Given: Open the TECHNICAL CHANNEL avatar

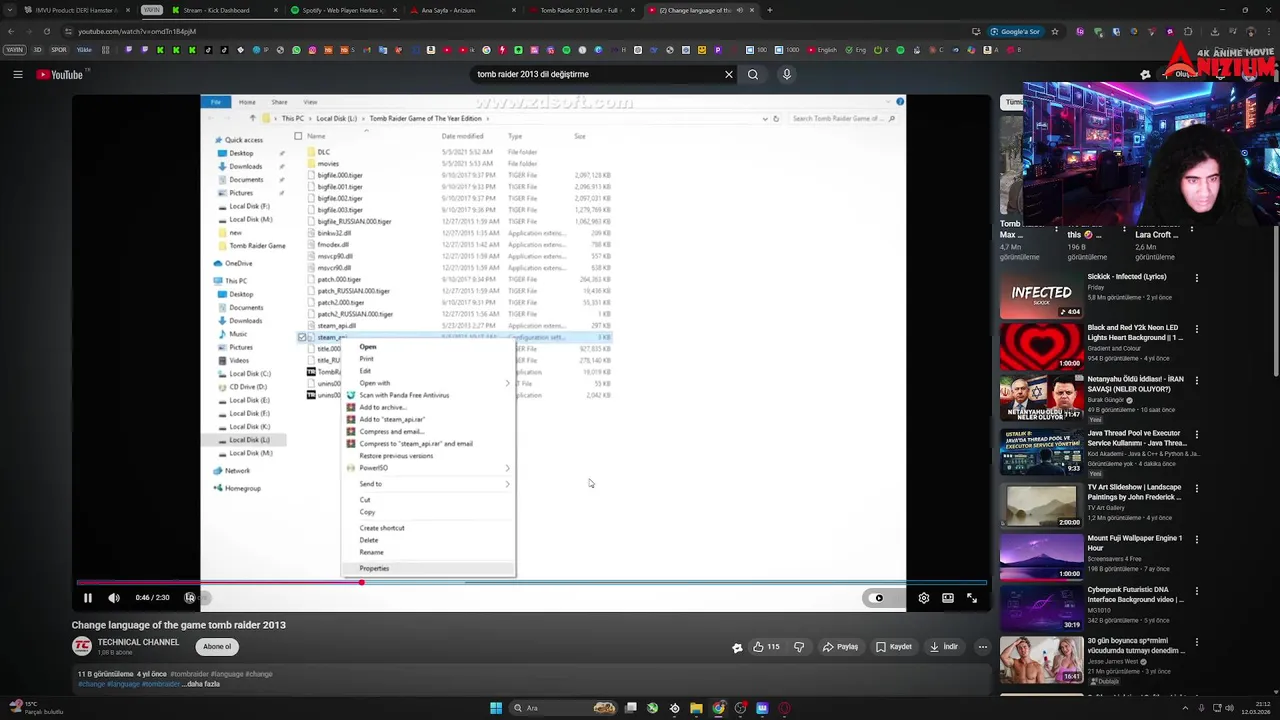Looking at the screenshot, I should coord(81,646).
